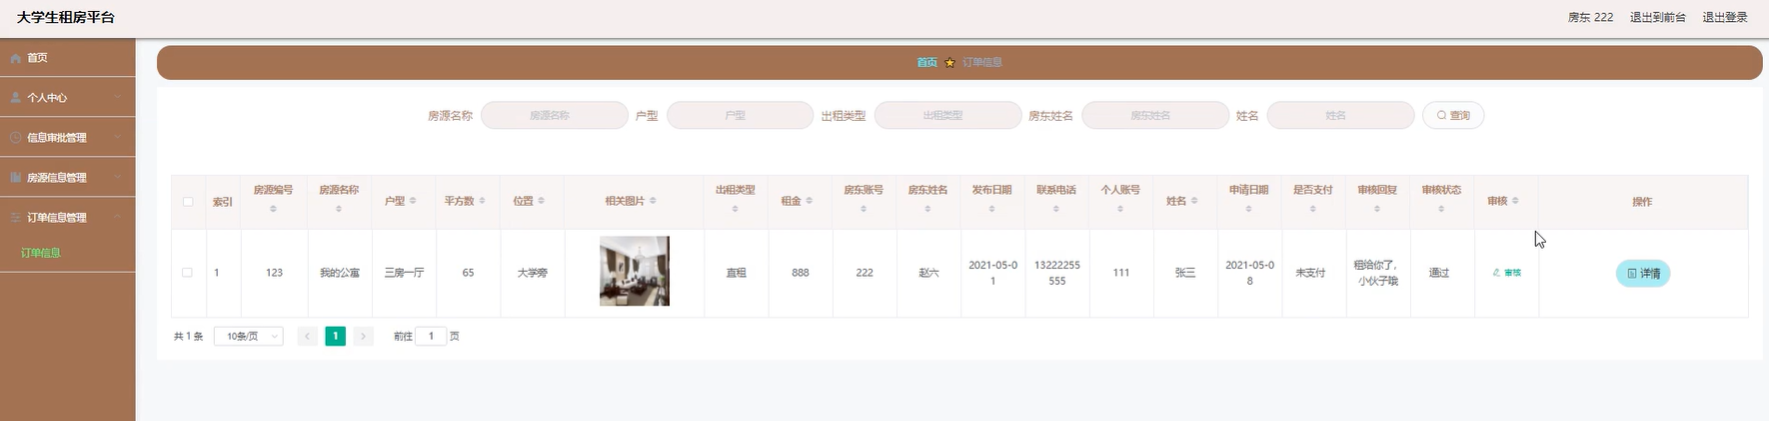The height and width of the screenshot is (421, 1769).
Task: Sort by 房源名称 using its sort arrows
Action: (339, 209)
